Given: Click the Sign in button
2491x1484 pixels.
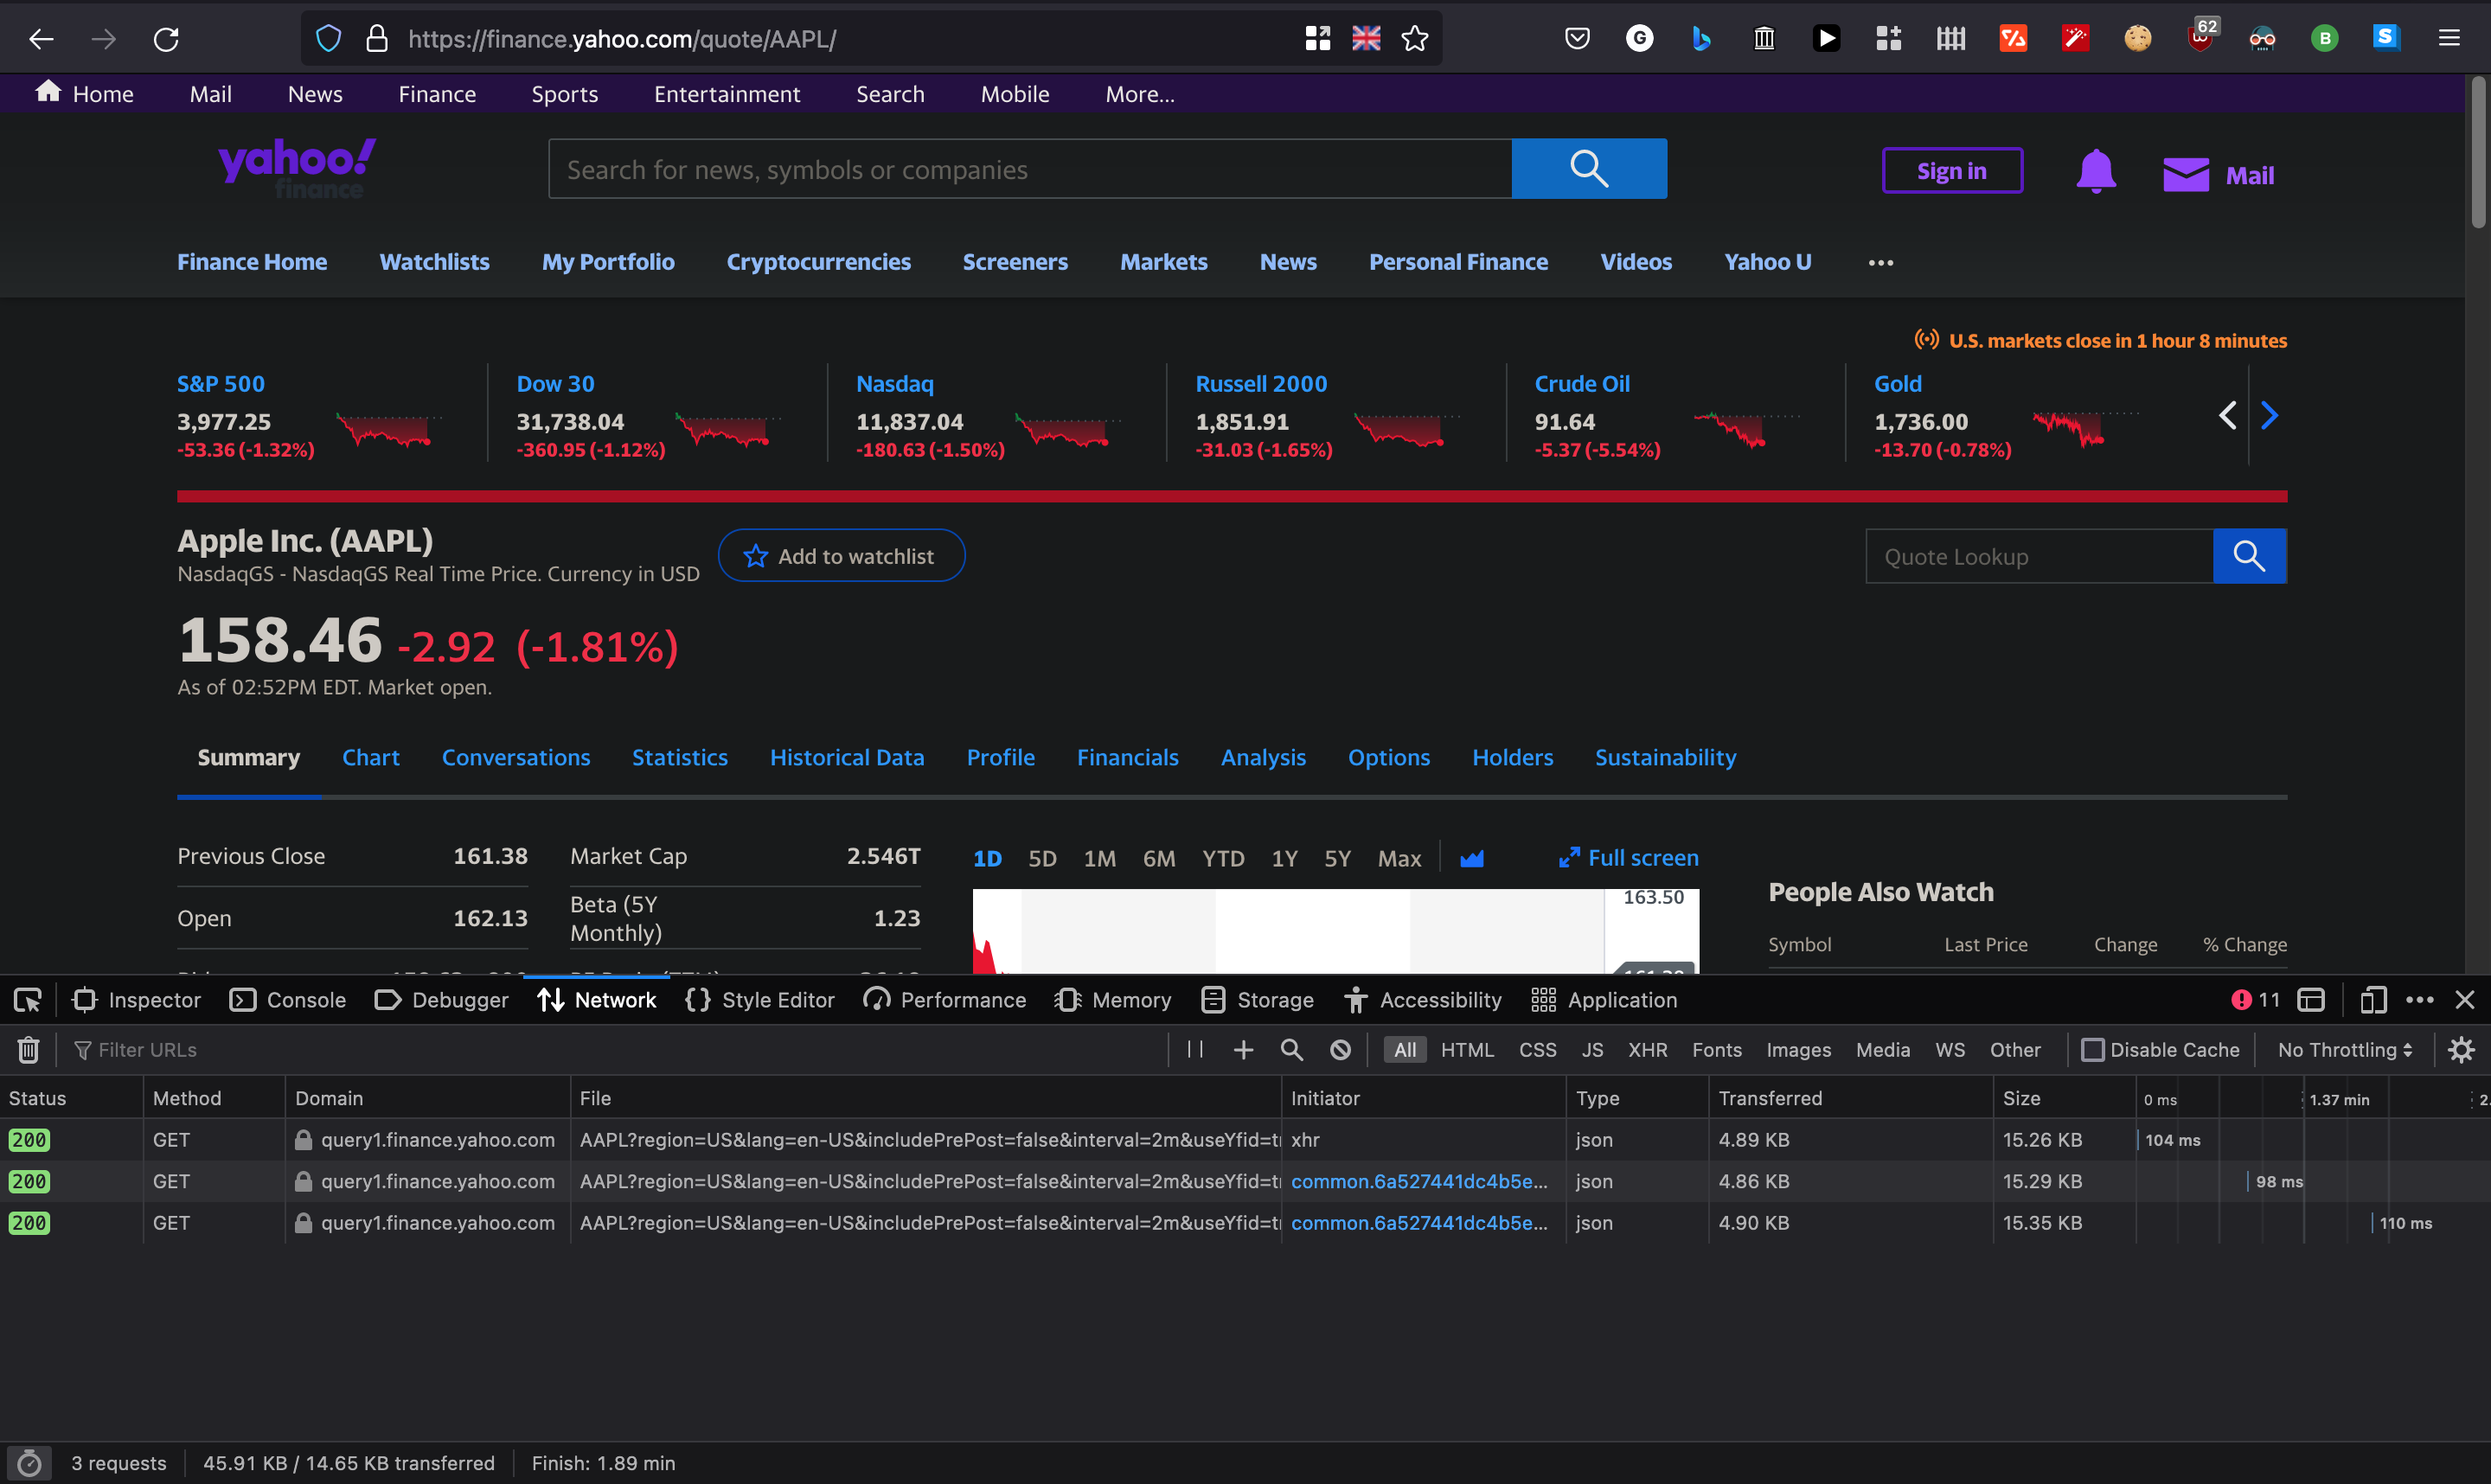Looking at the screenshot, I should (1952, 171).
